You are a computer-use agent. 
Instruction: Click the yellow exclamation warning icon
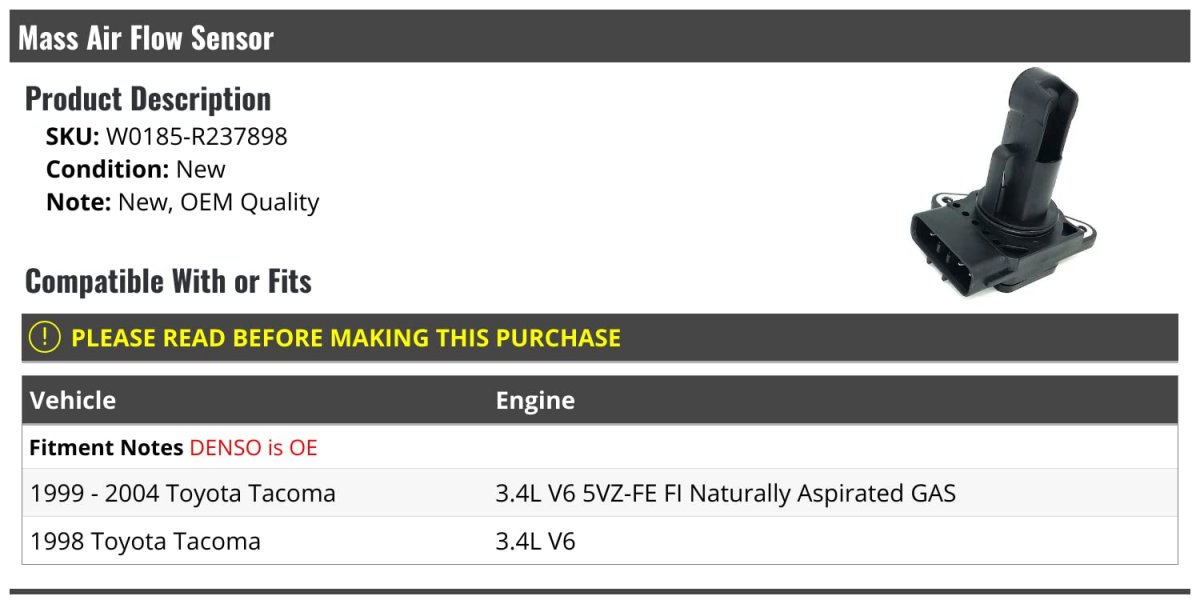pos(45,338)
